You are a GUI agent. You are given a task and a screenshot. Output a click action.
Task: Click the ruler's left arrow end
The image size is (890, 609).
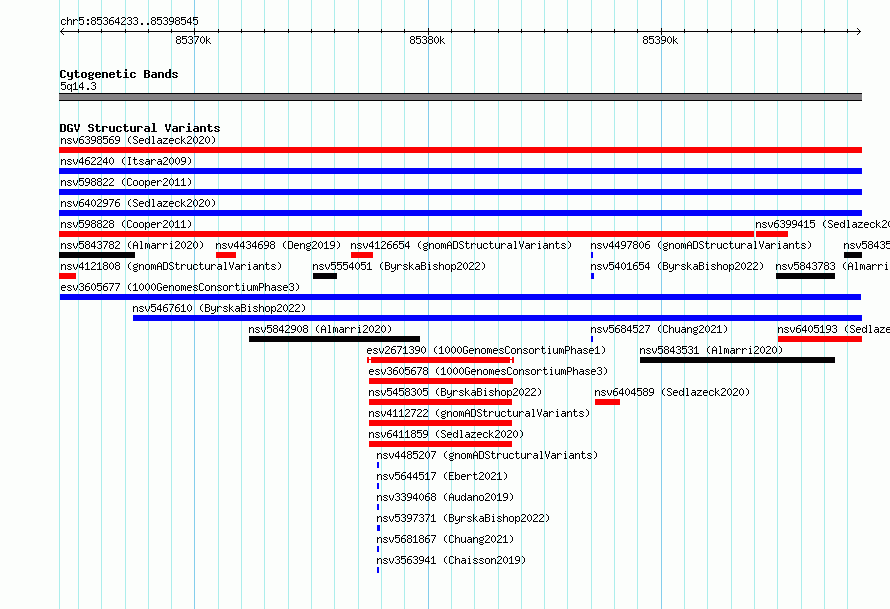point(62,31)
